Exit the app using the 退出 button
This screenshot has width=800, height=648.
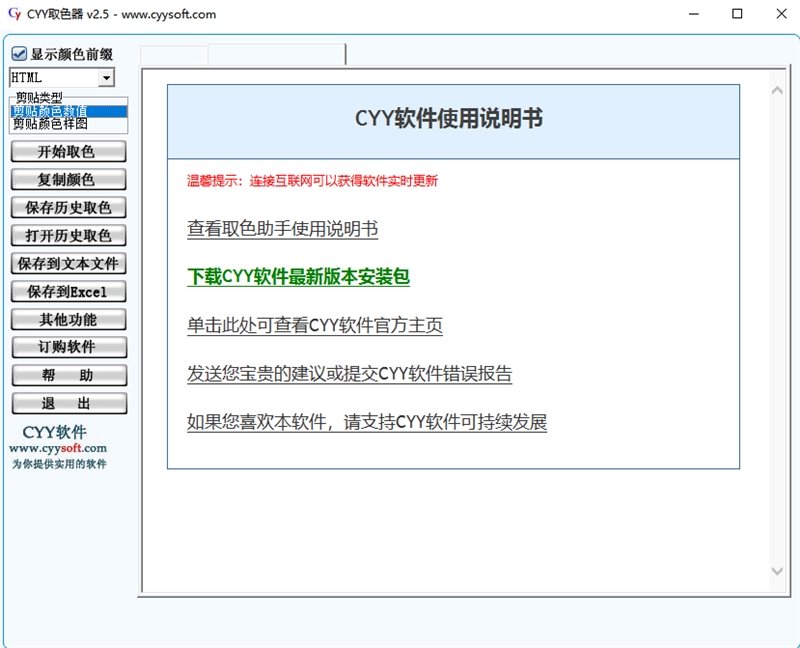68,404
